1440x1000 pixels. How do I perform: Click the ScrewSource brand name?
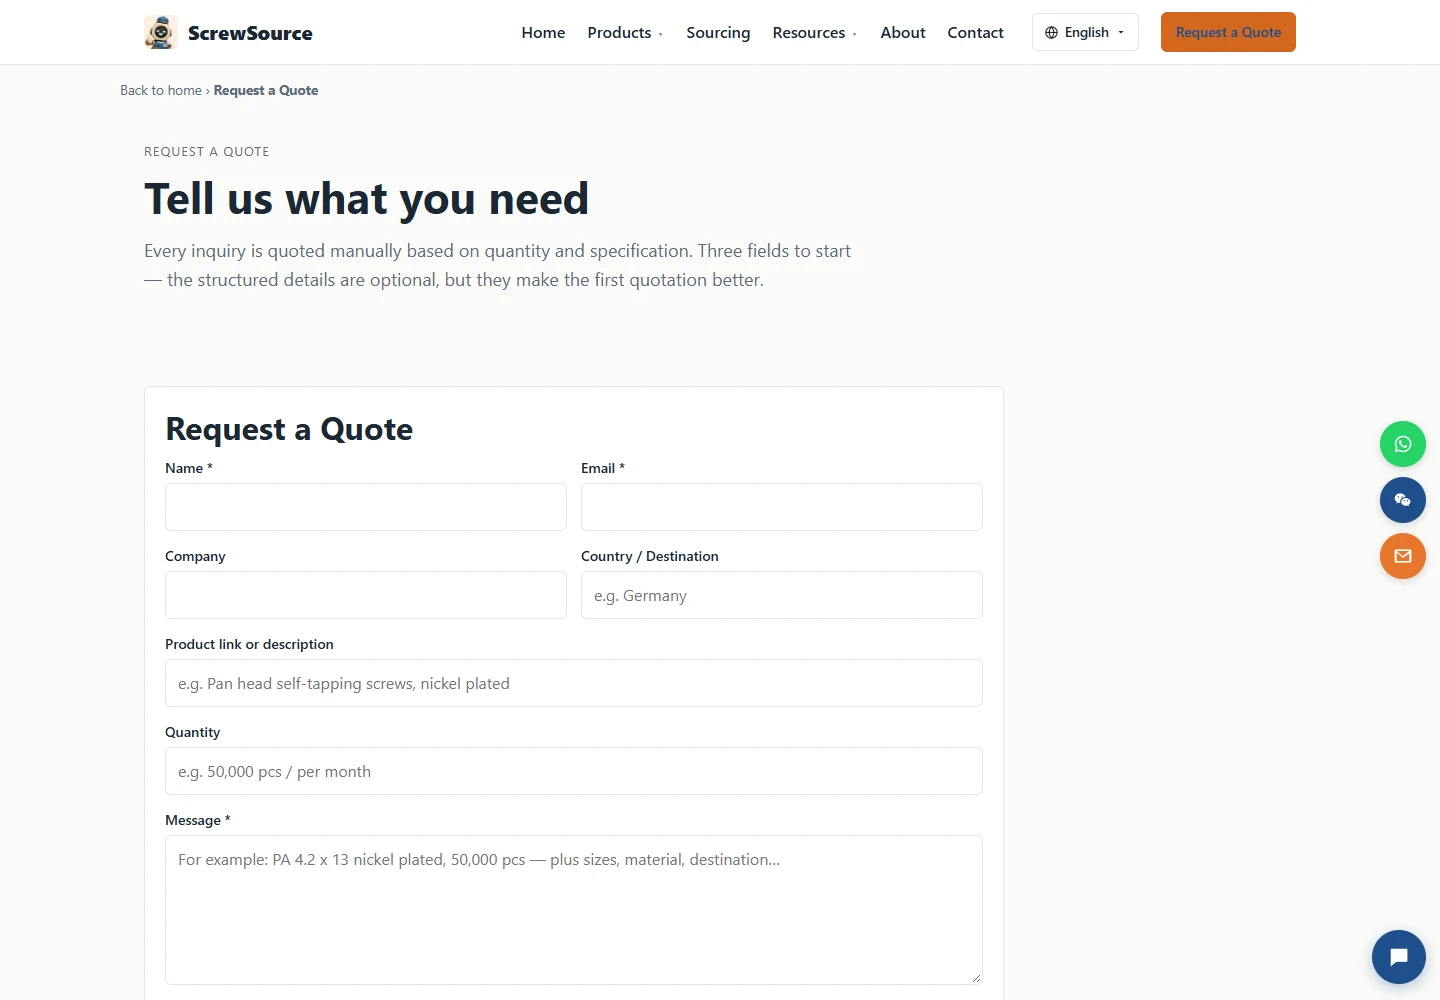(x=250, y=33)
